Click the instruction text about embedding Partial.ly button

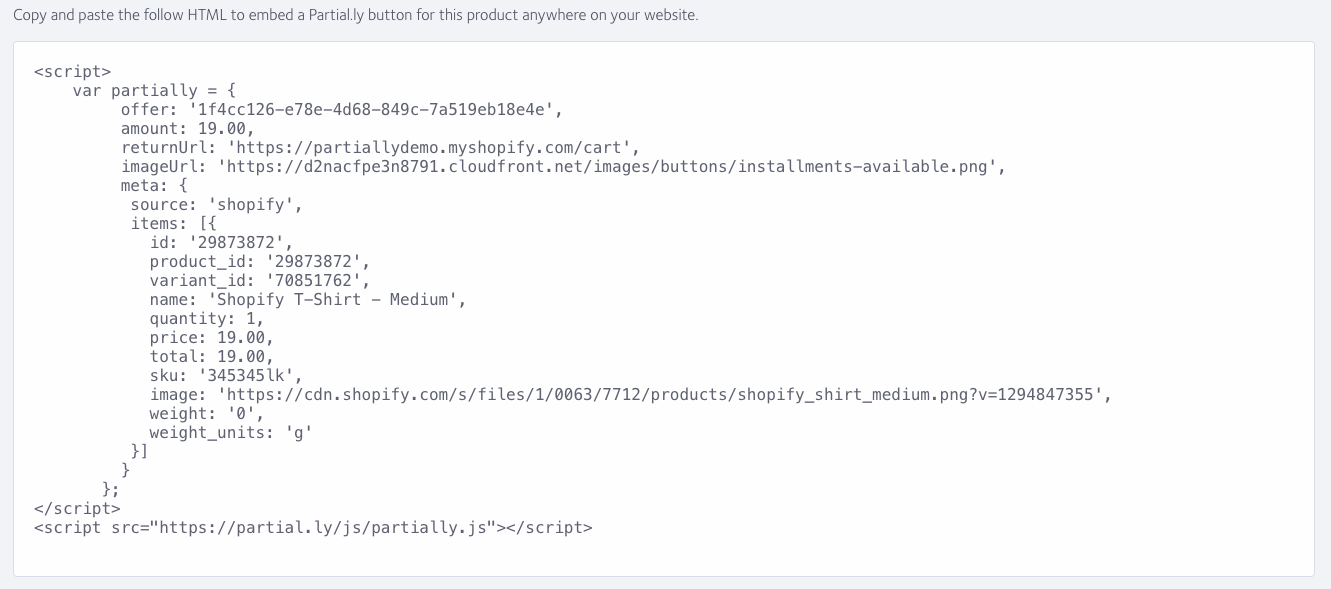click(355, 16)
